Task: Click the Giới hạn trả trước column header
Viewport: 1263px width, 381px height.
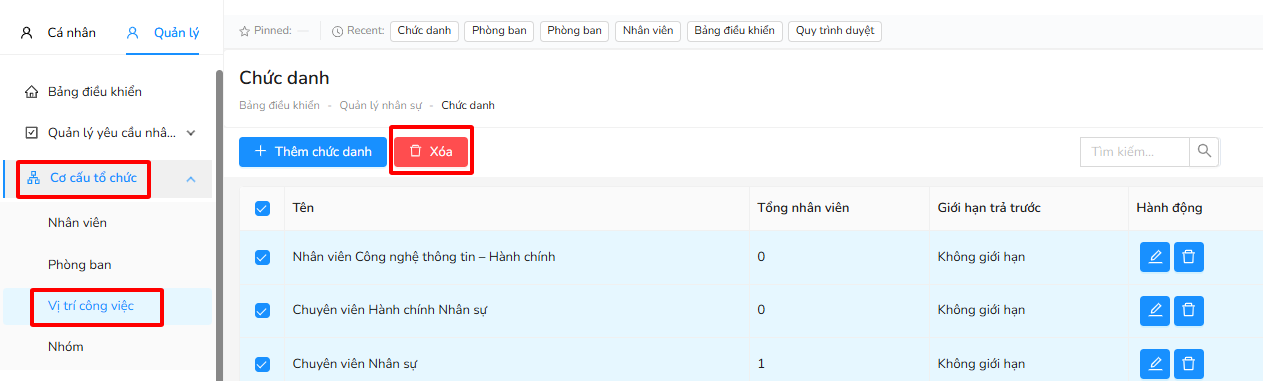Action: coord(989,208)
